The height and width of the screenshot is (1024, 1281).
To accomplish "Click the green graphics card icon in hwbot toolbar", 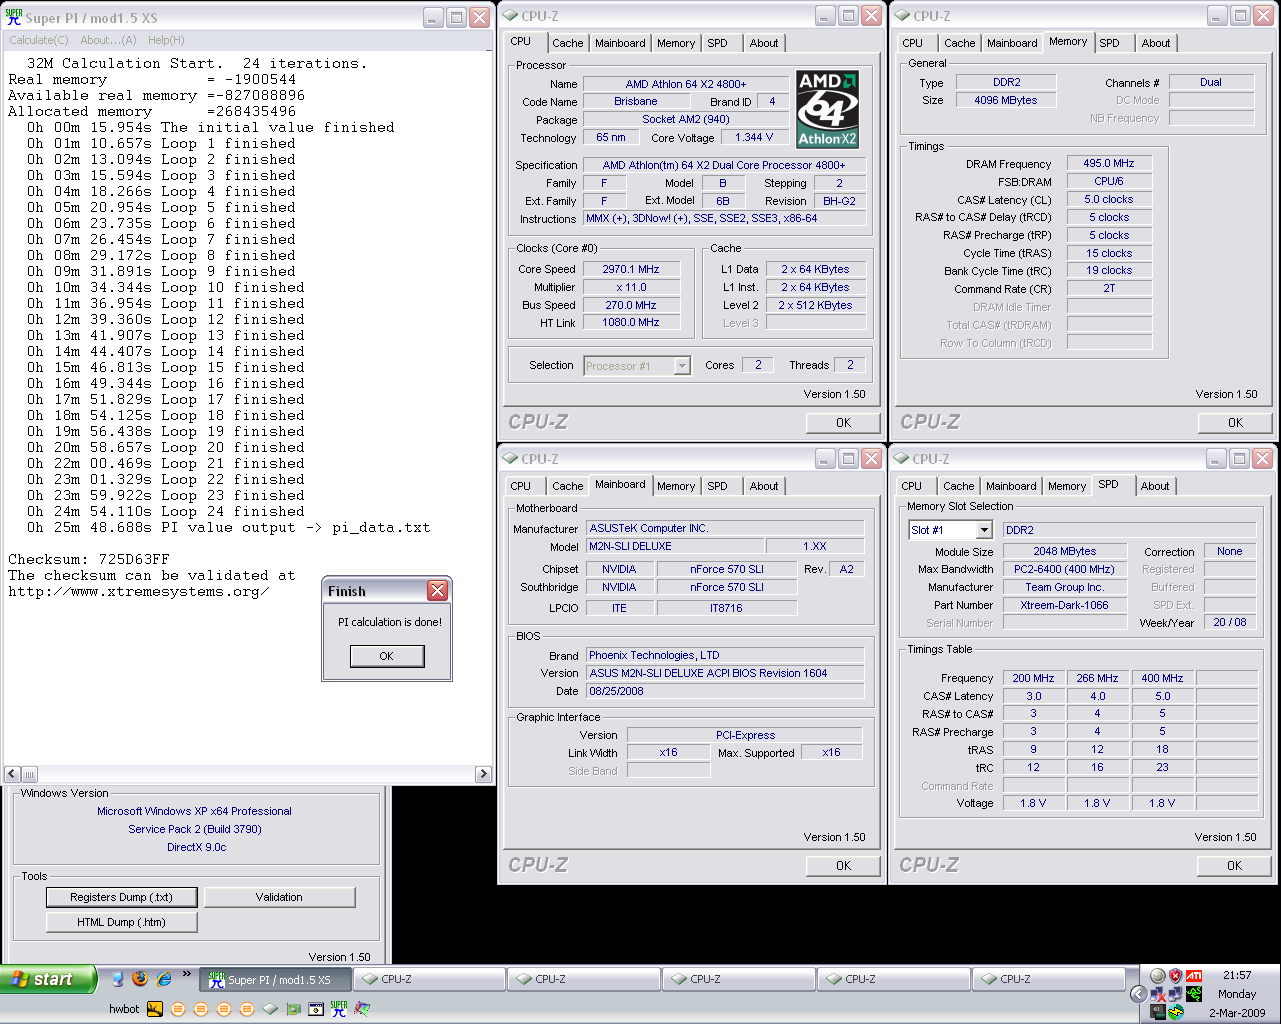I will tap(293, 1009).
